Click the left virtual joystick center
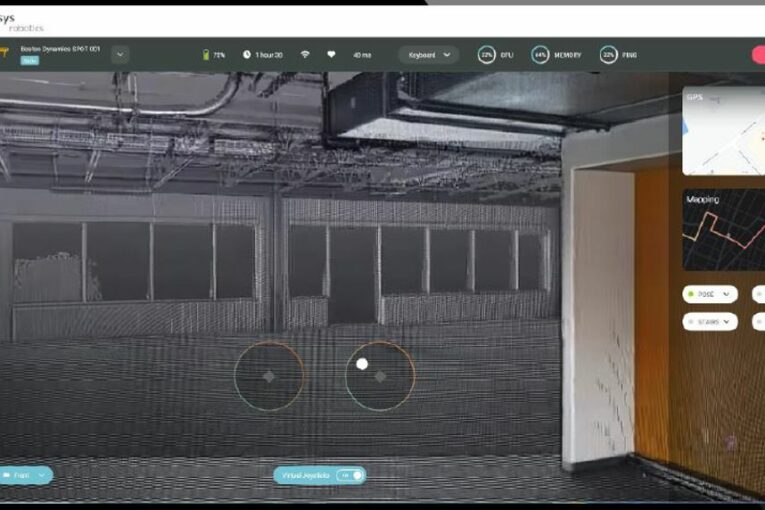Viewport: 765px width, 510px height. (268, 376)
